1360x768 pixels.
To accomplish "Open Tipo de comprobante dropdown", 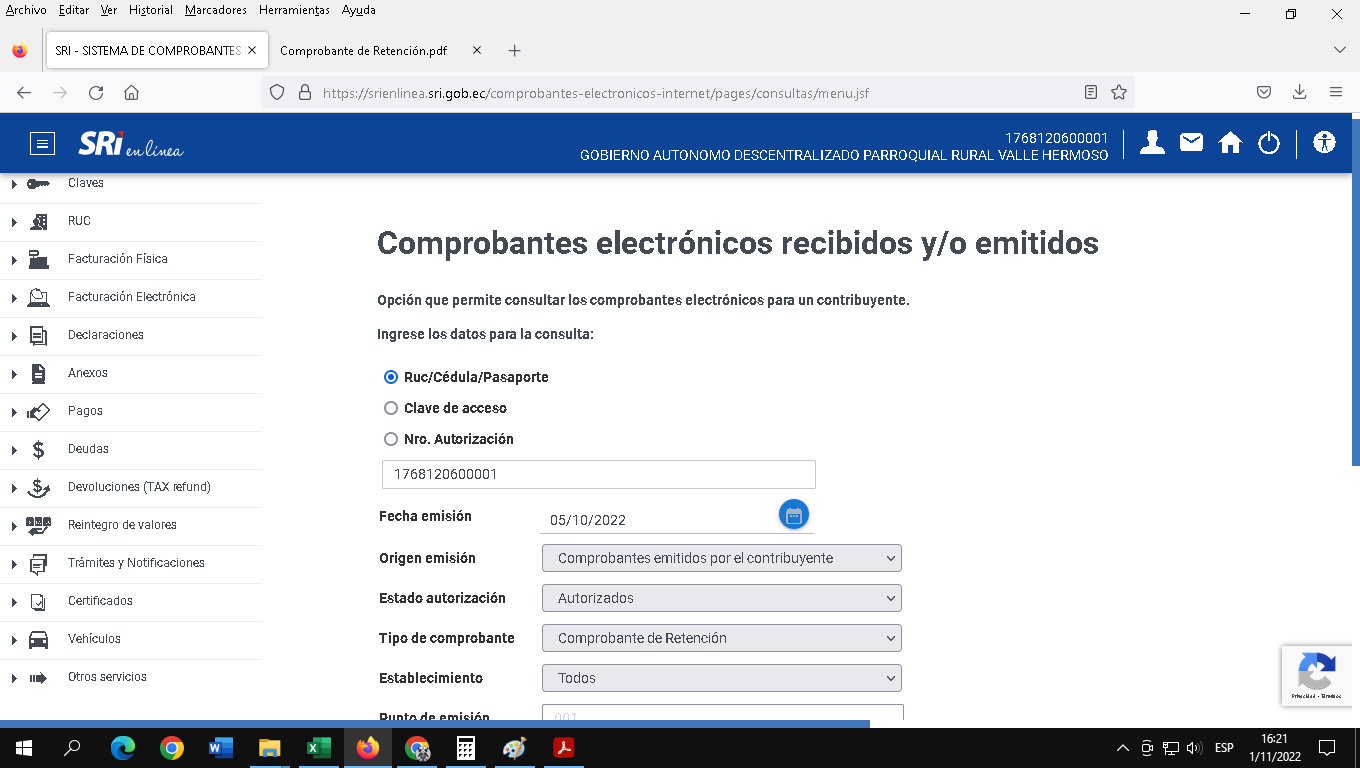I will pyautogui.click(x=721, y=638).
